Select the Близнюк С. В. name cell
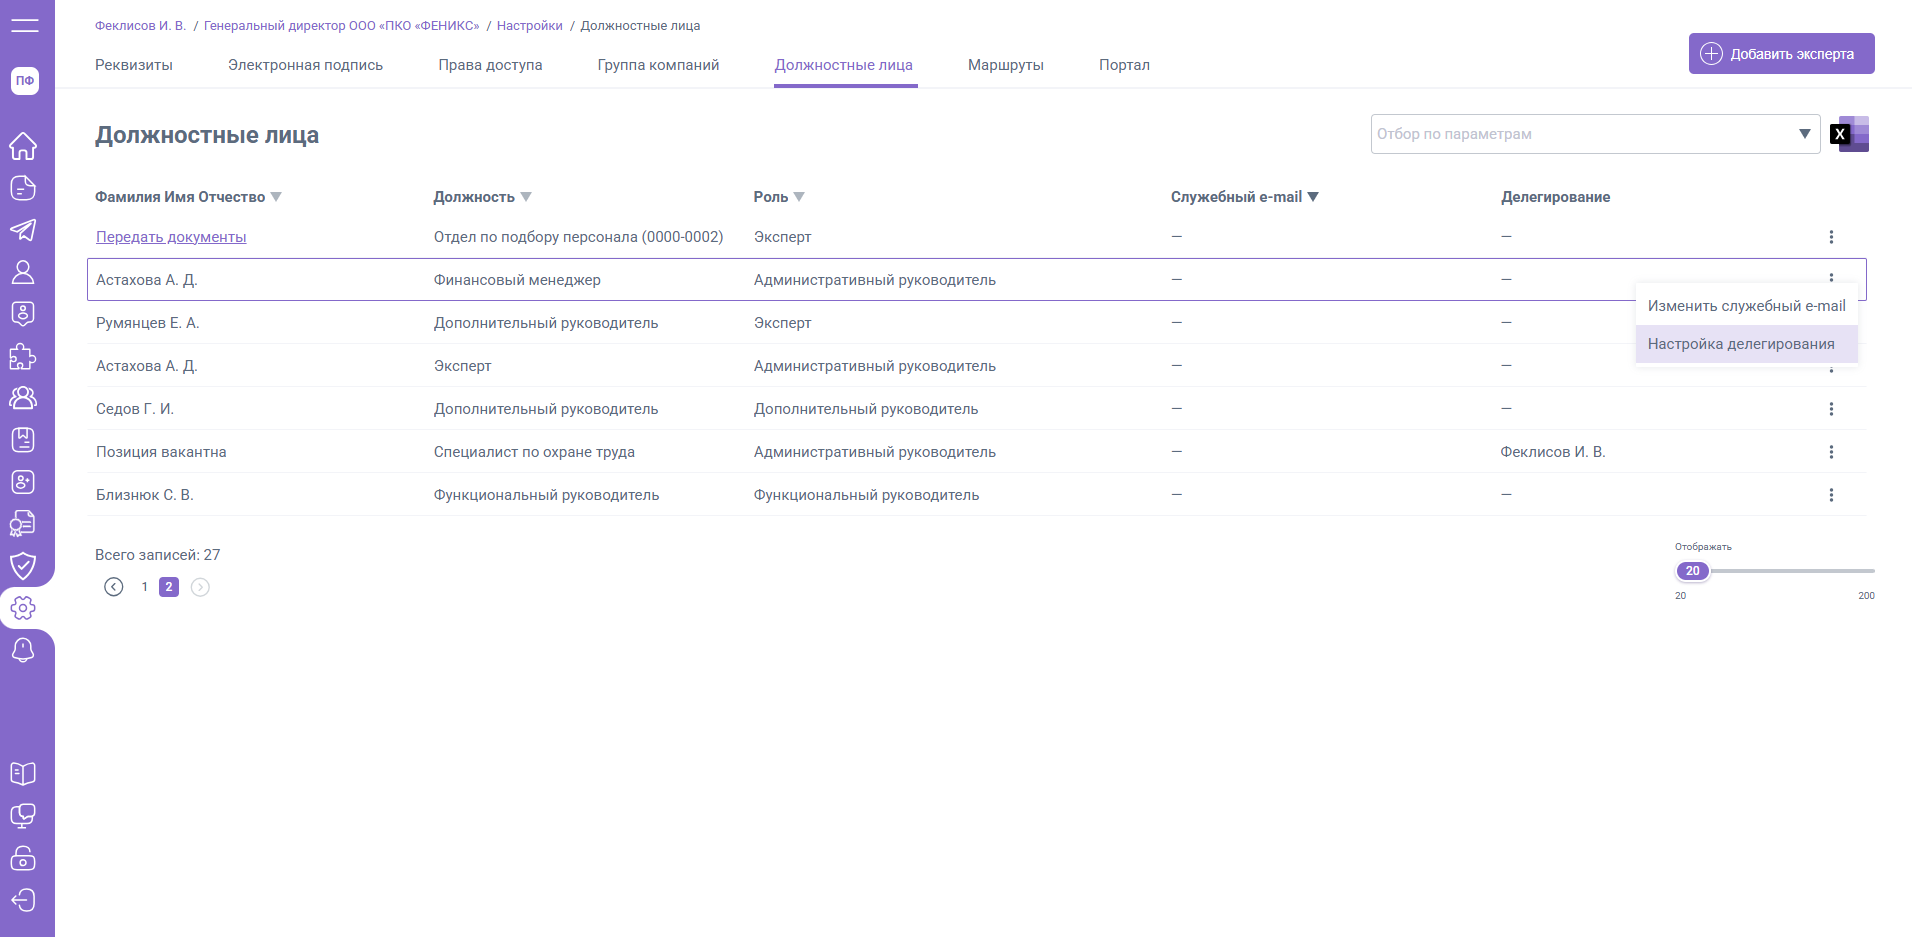The image size is (1912, 937). (x=145, y=495)
